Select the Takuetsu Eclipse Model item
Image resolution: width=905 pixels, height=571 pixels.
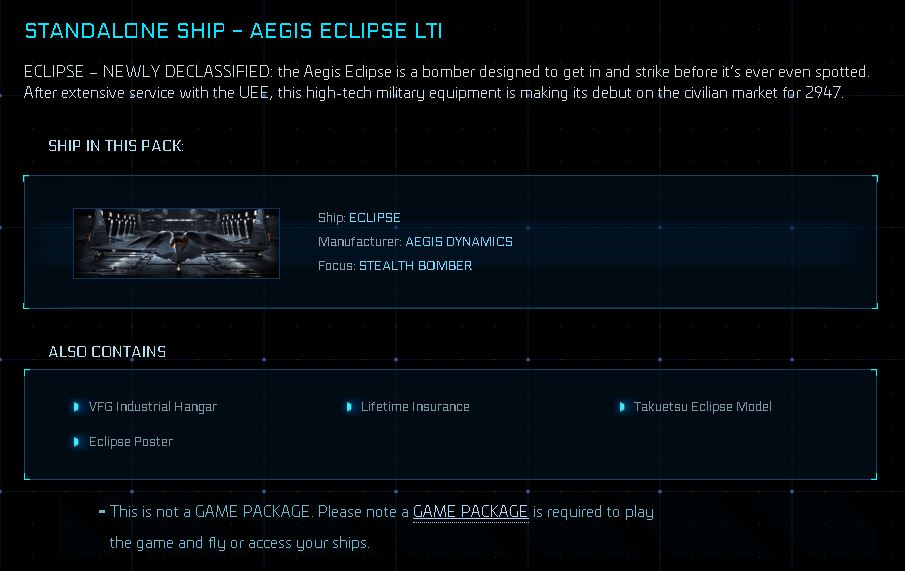click(702, 407)
